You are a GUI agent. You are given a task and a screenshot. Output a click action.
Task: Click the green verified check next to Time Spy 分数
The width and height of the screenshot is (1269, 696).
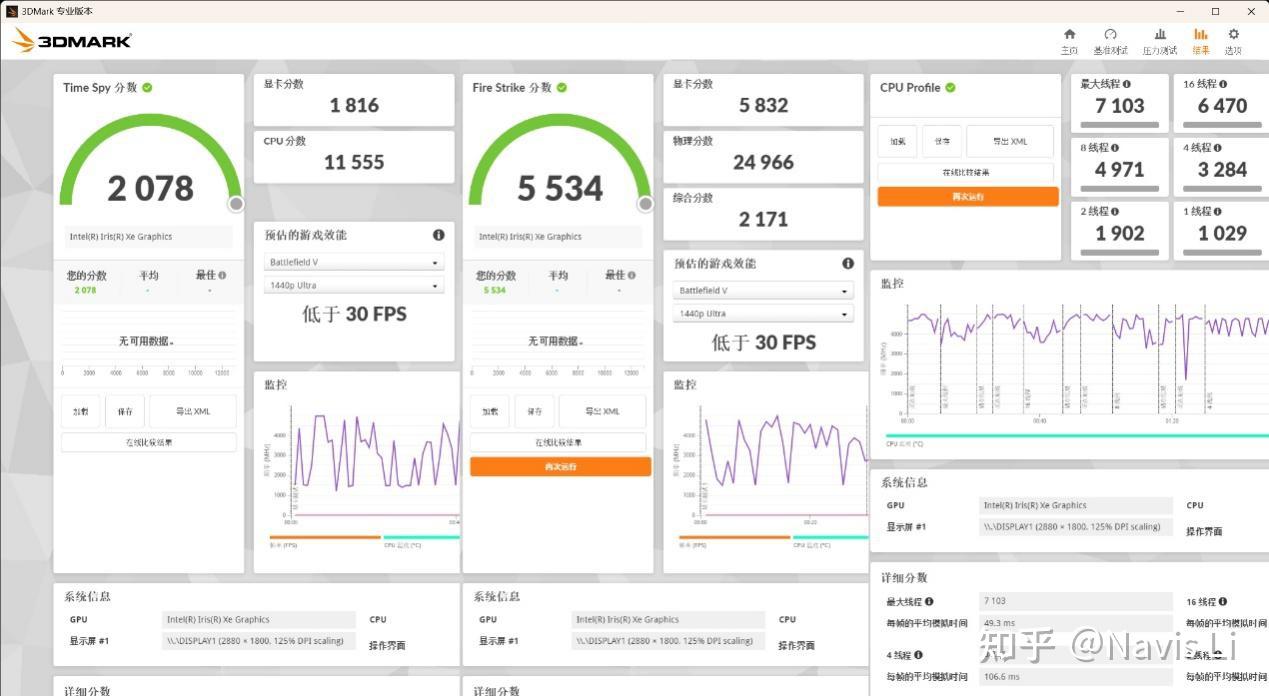[147, 87]
